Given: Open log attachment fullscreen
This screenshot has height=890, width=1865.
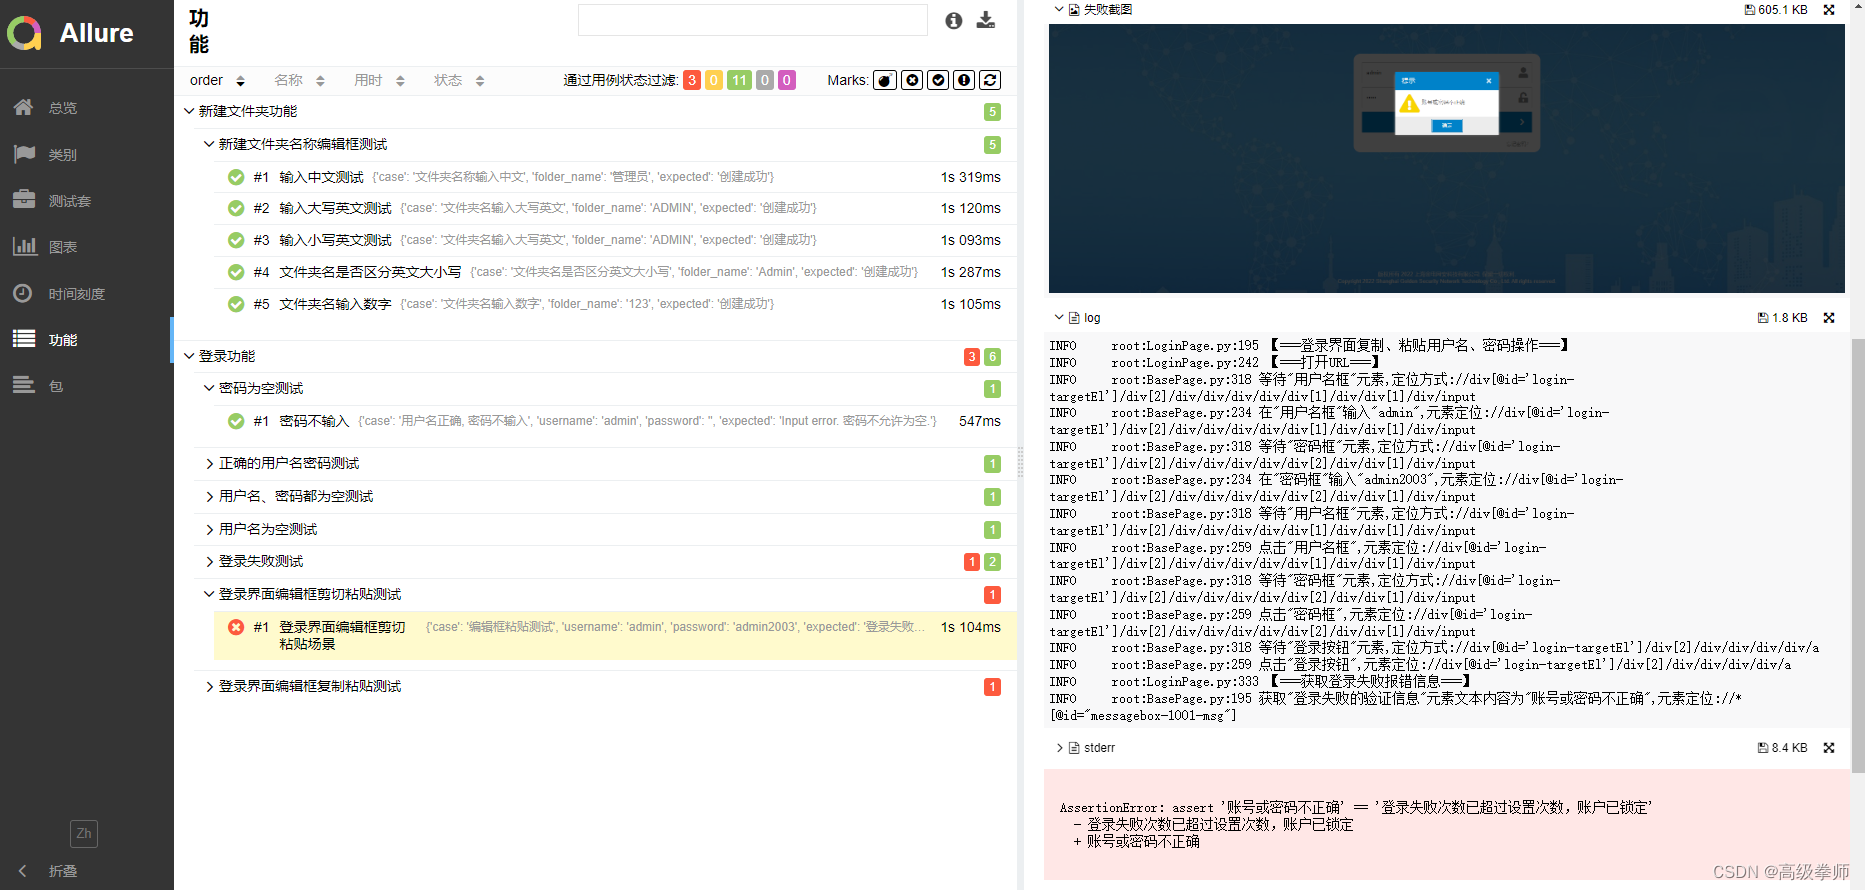Looking at the screenshot, I should click(1829, 318).
